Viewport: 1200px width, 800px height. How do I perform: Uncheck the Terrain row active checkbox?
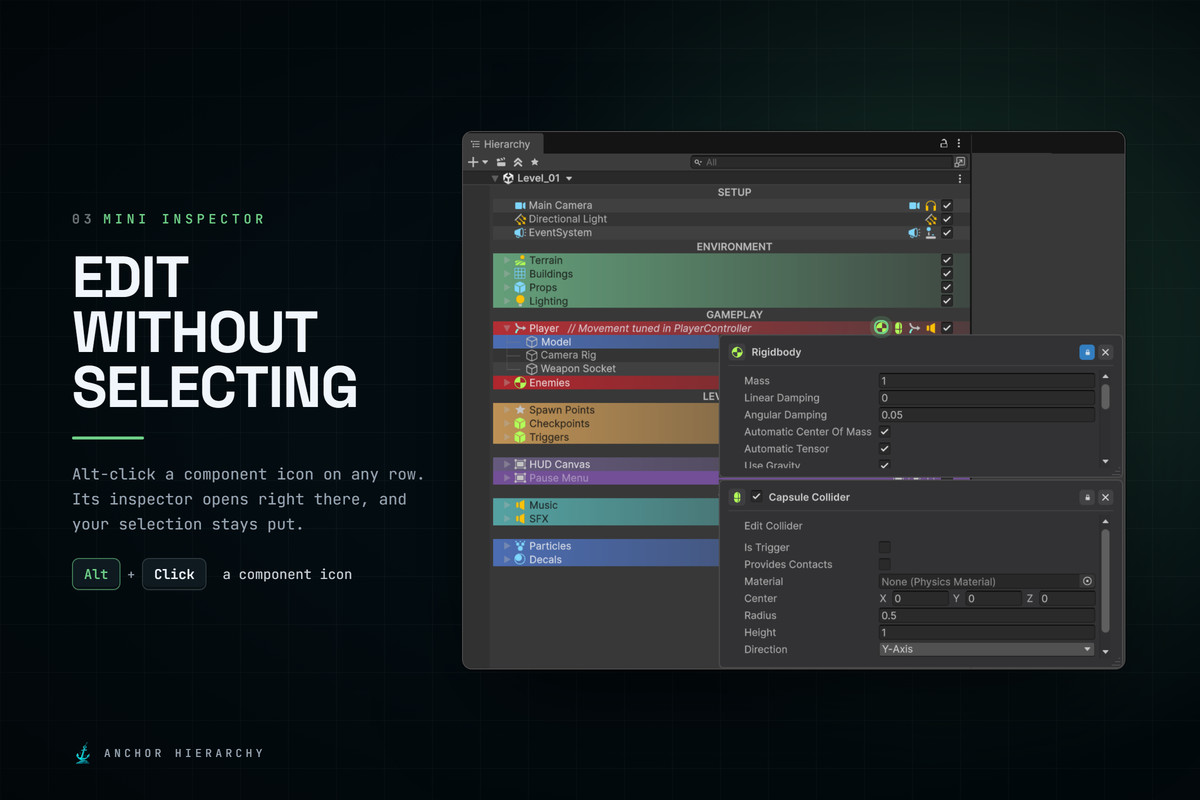[947, 260]
